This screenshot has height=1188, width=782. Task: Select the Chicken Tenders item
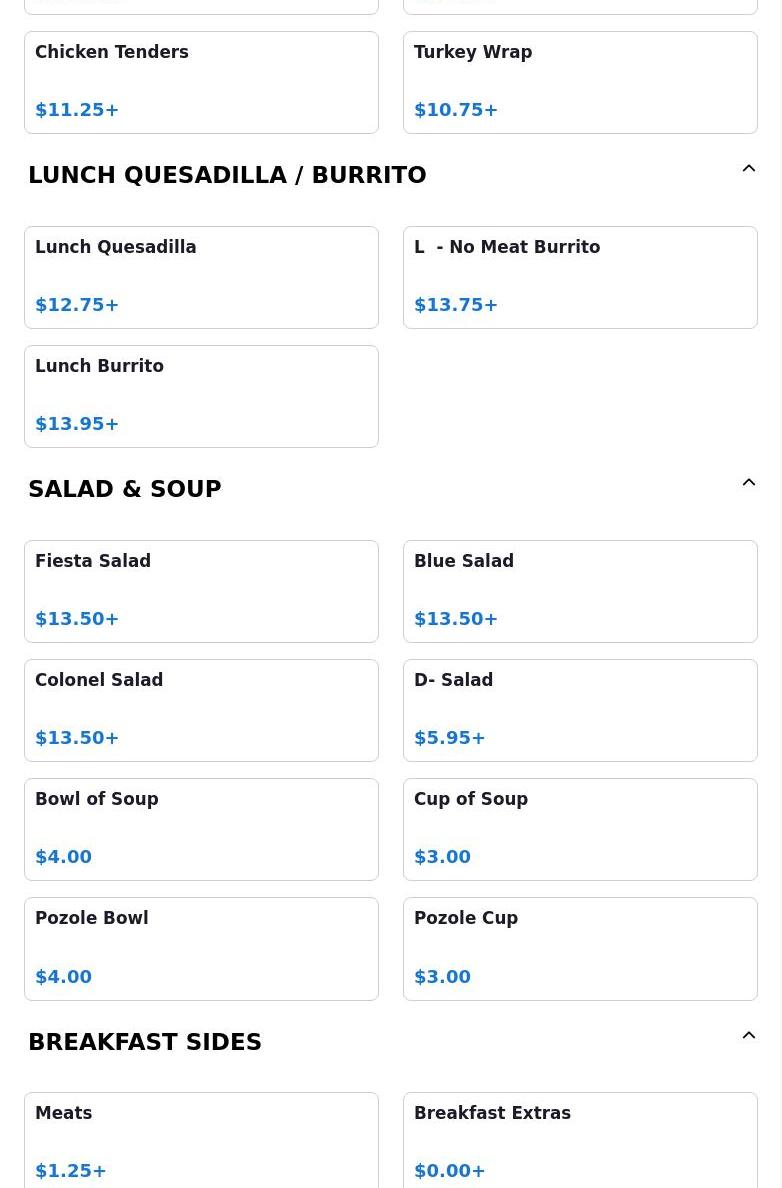click(x=201, y=82)
